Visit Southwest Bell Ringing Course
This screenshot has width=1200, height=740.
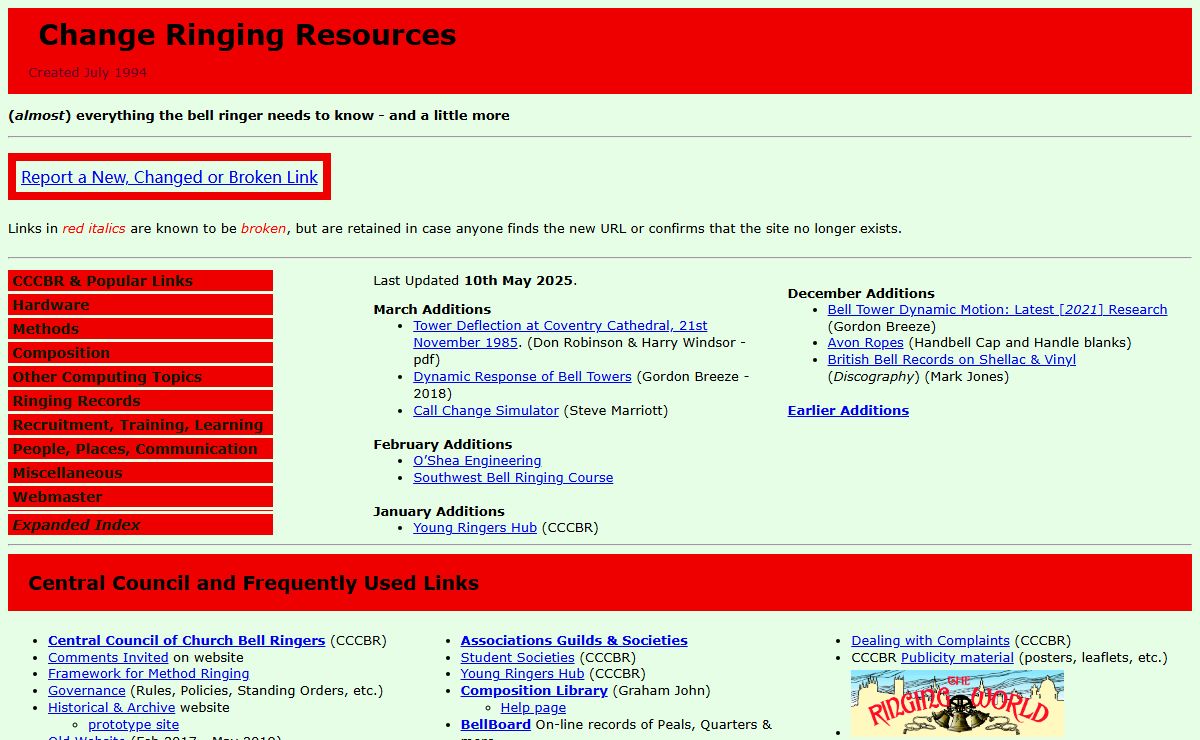pyautogui.click(x=513, y=477)
